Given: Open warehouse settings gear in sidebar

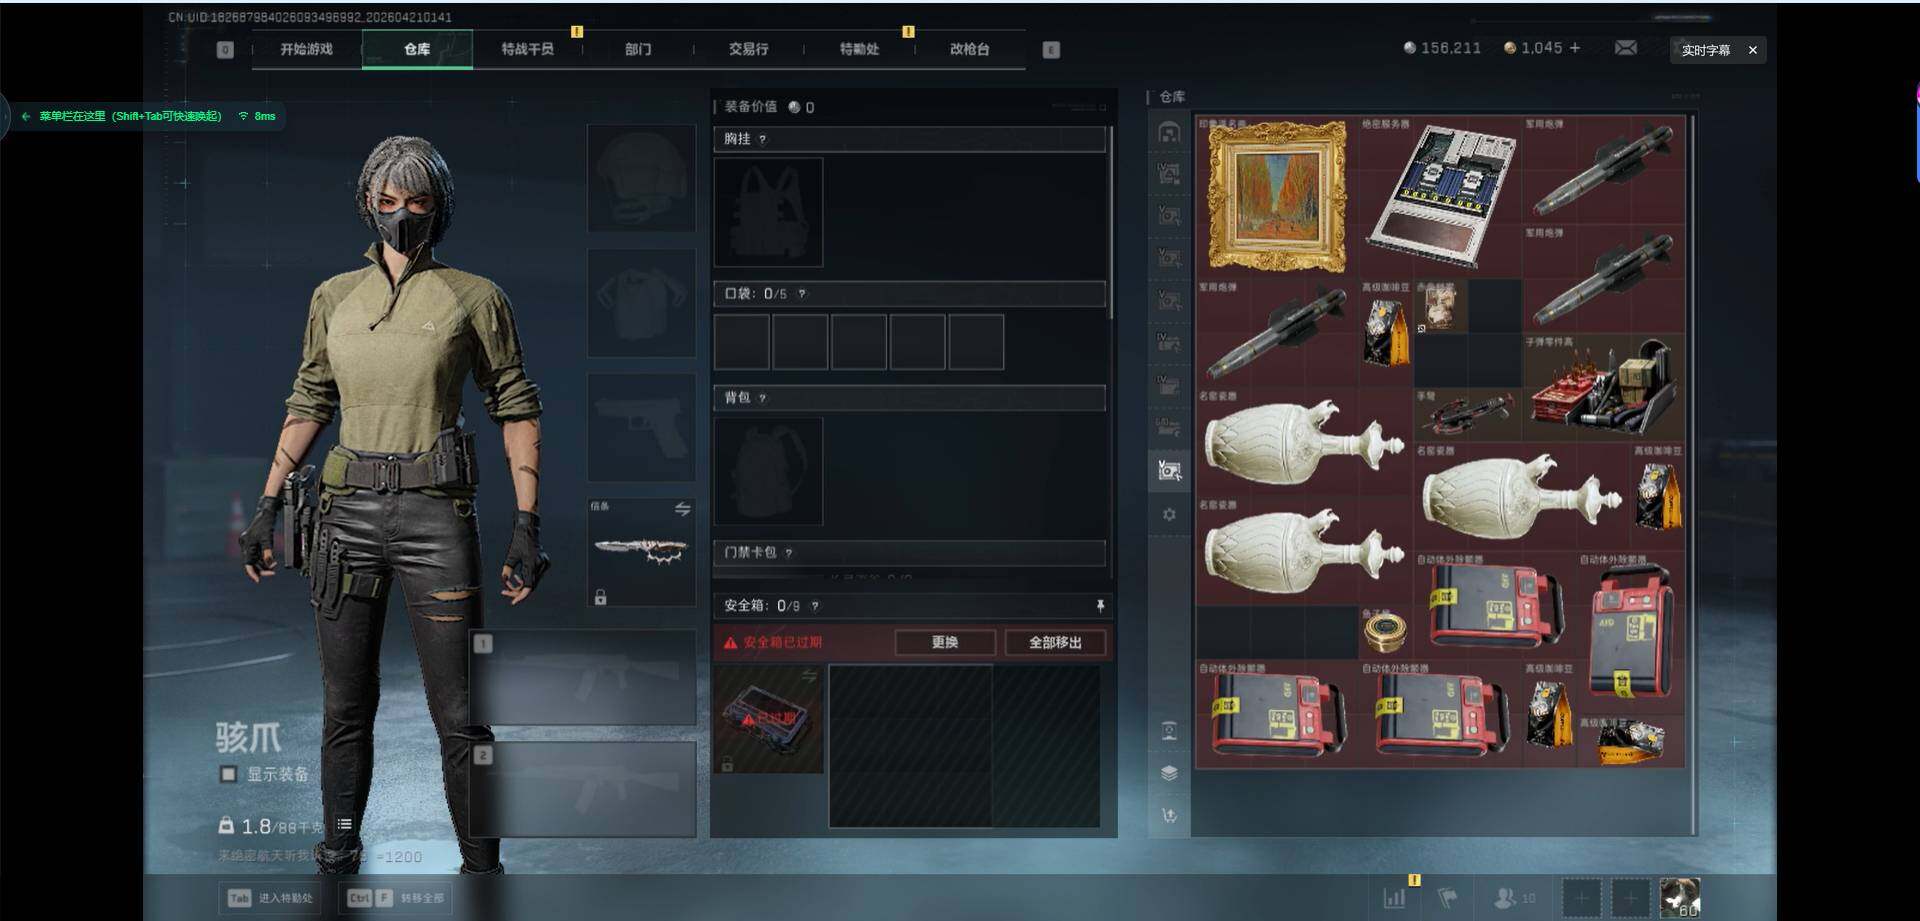Looking at the screenshot, I should pos(1169,514).
